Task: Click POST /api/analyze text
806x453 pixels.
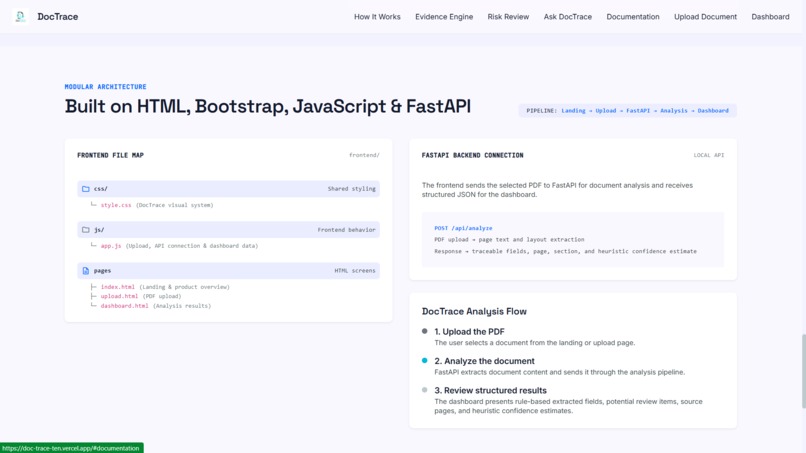Action: (x=463, y=228)
